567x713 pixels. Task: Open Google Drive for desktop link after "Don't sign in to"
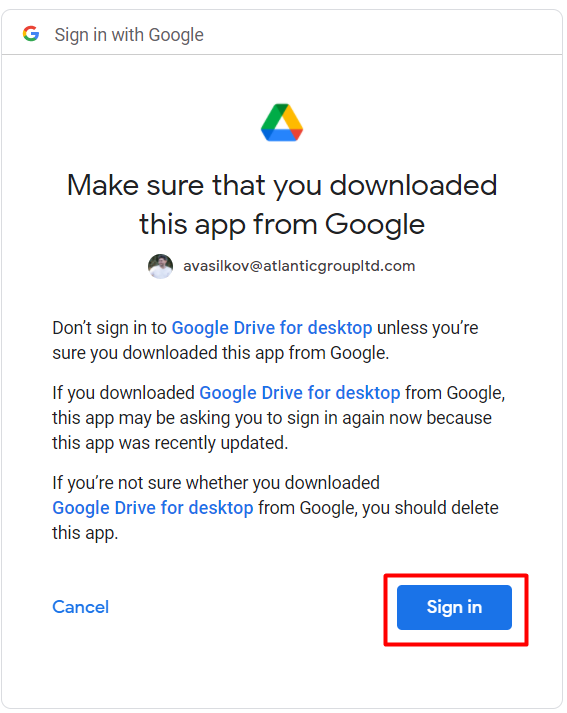click(272, 328)
